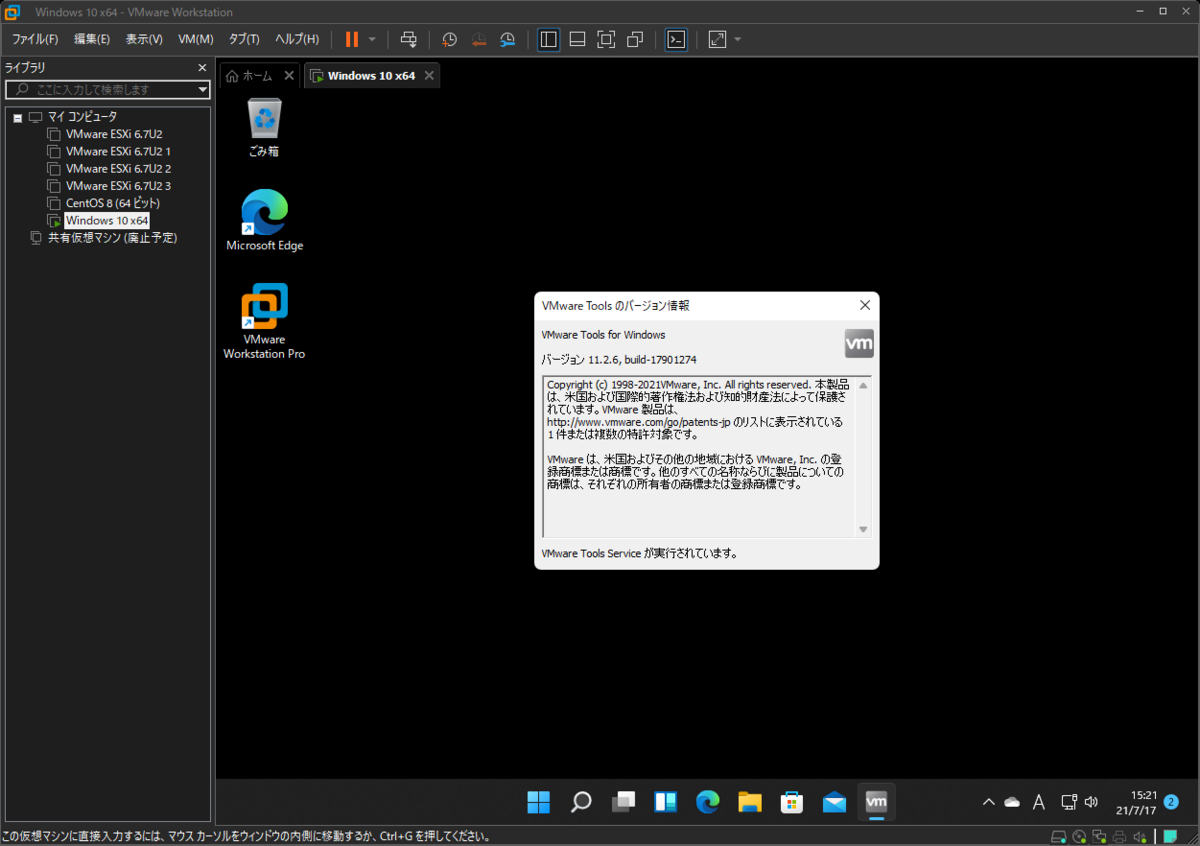Open the stretch display dropdown arrow

738,39
